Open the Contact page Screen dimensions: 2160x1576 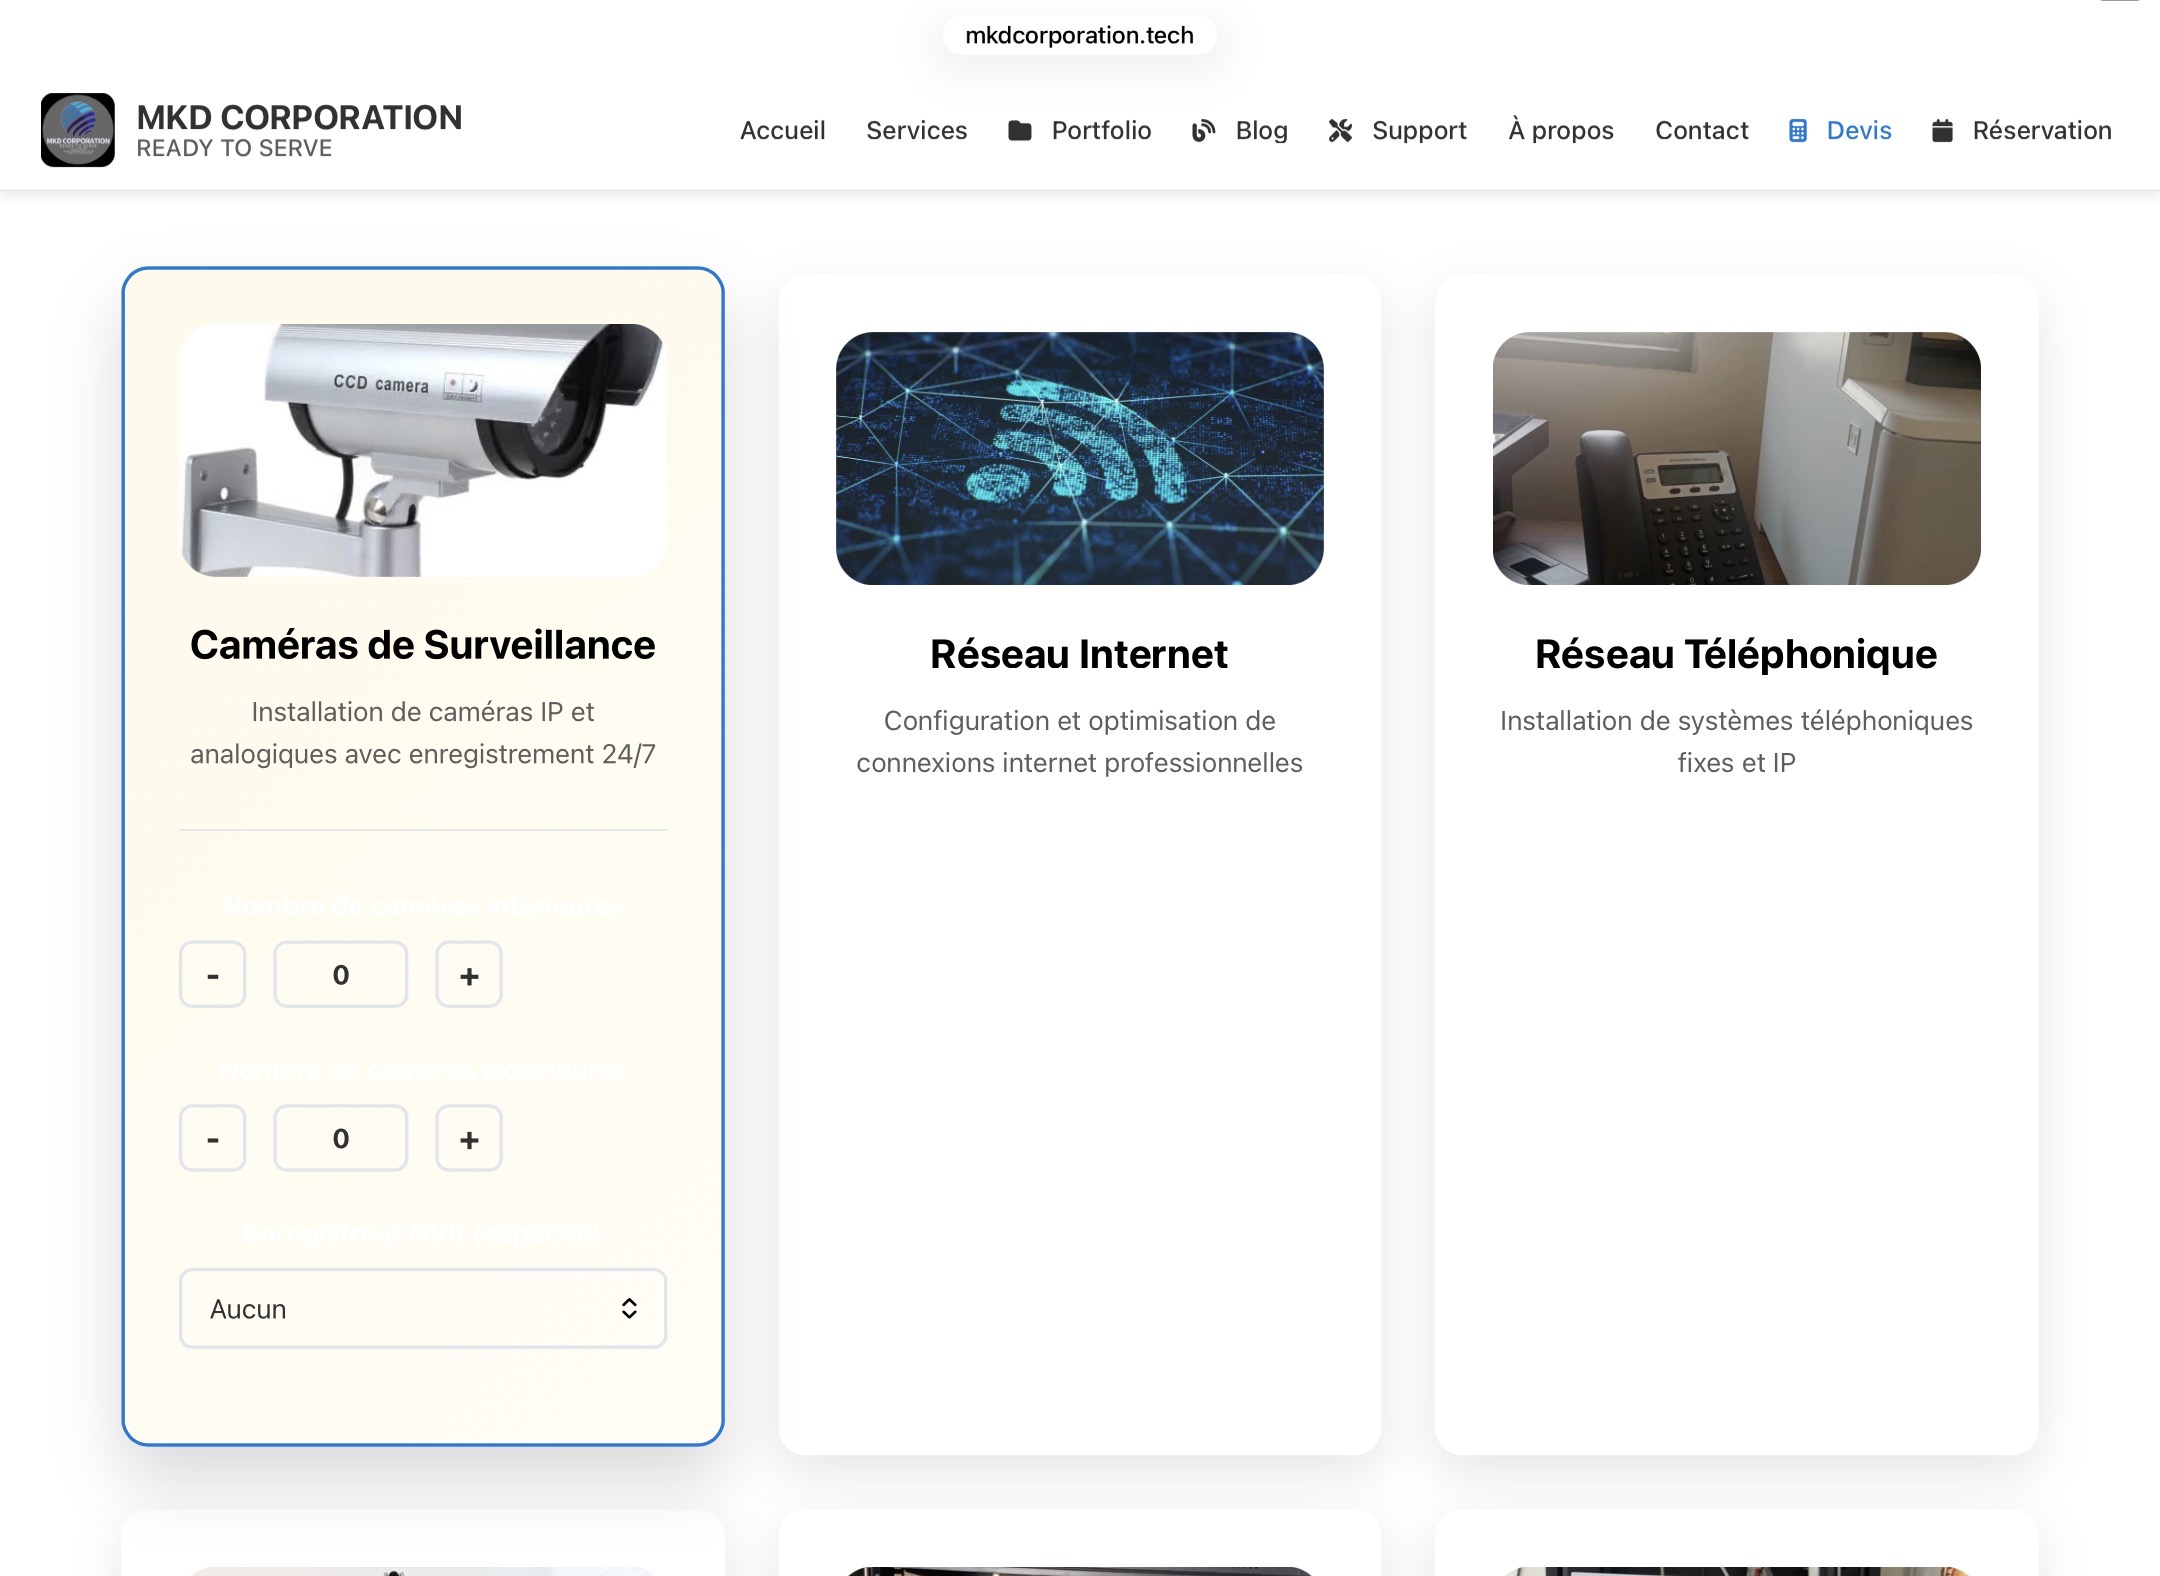point(1701,131)
